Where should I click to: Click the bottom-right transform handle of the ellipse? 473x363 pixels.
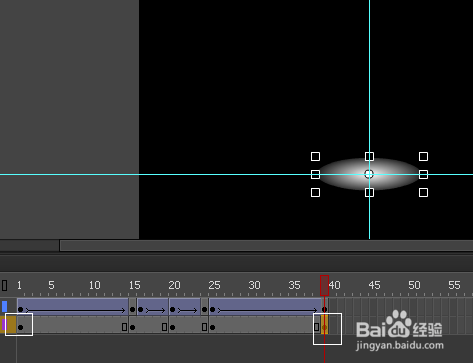point(423,192)
